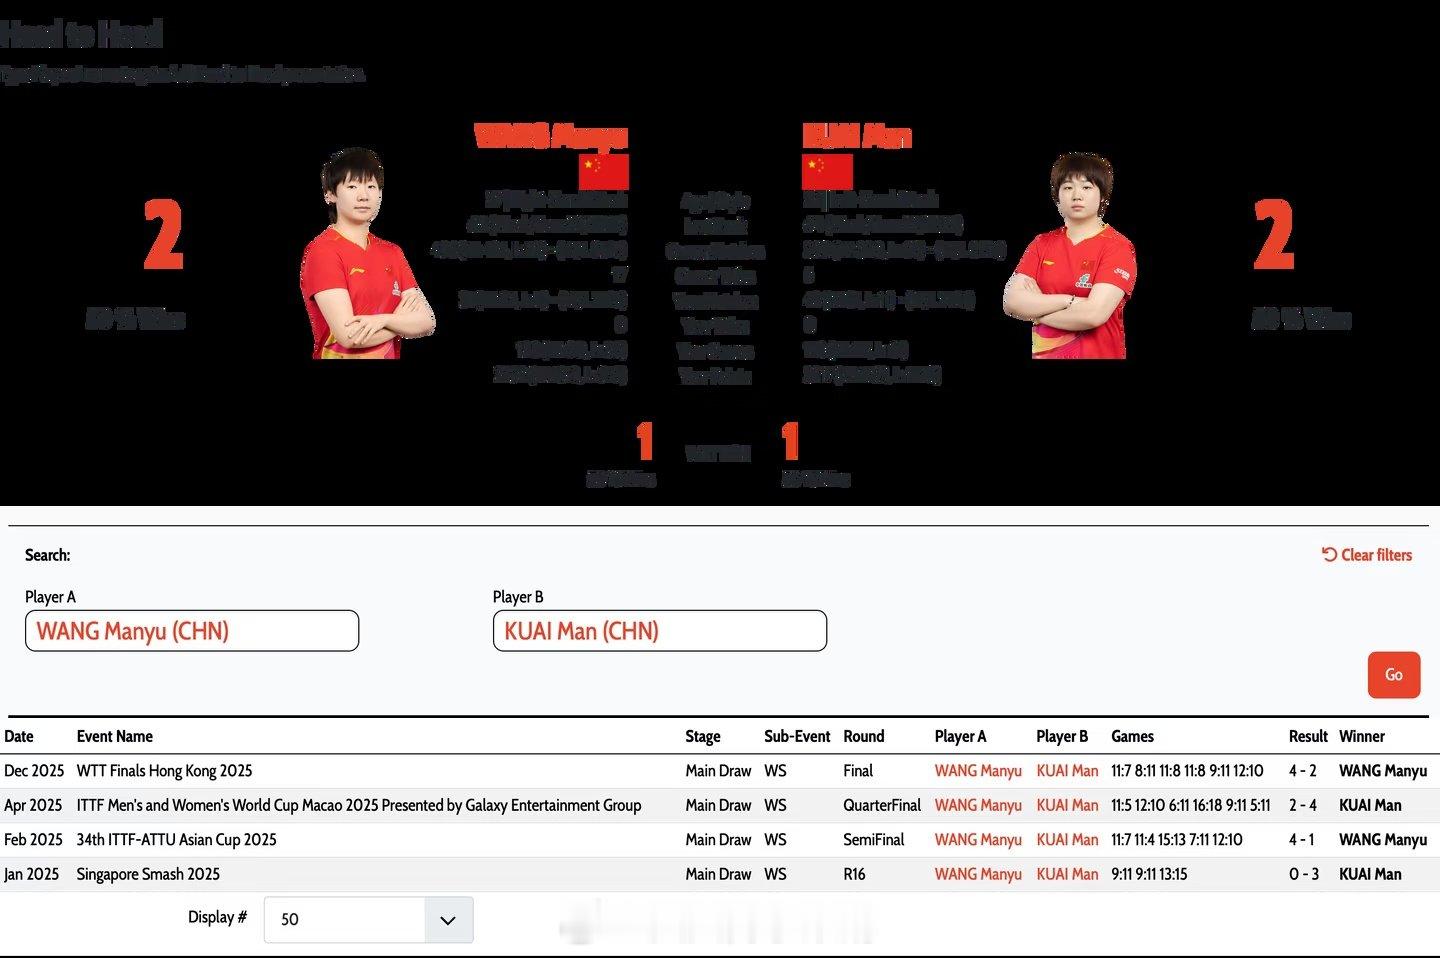Open Player B KUAI Man link in Feb 2025 row
1440x958 pixels.
[1067, 840]
